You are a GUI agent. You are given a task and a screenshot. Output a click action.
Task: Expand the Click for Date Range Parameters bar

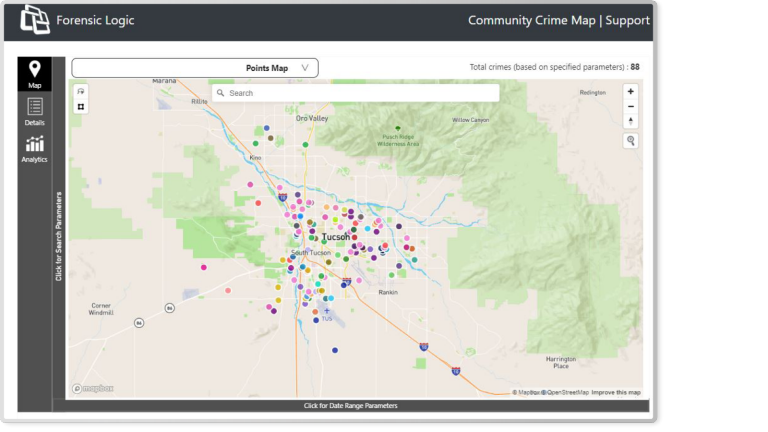(350, 406)
